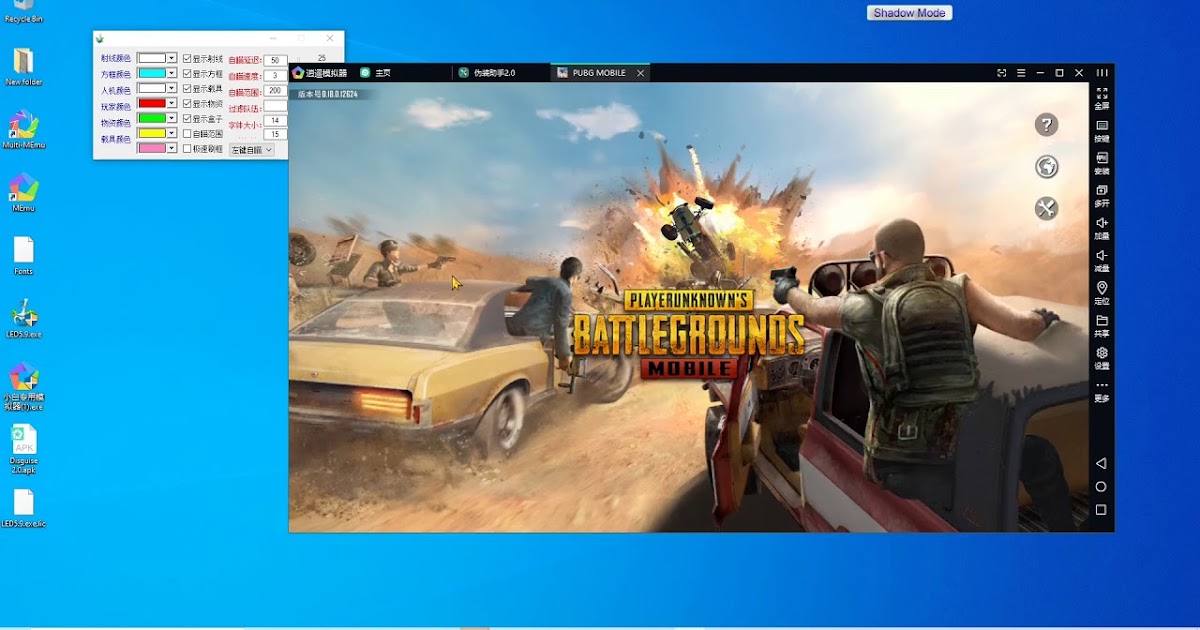Image resolution: width=1200 pixels, height=630 pixels.
Task: Click the expand-screen icon in emulator title bar
Action: [x=1002, y=73]
